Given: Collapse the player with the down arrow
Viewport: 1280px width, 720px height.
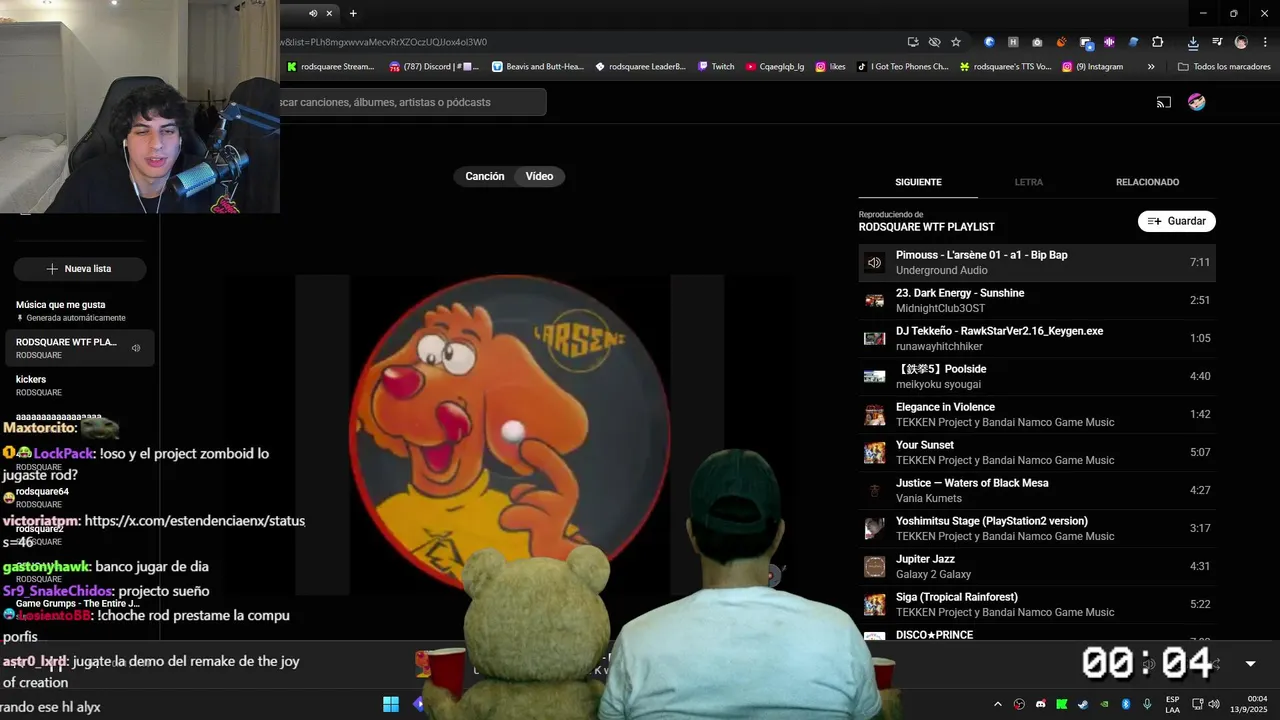Looking at the screenshot, I should coord(1250,664).
